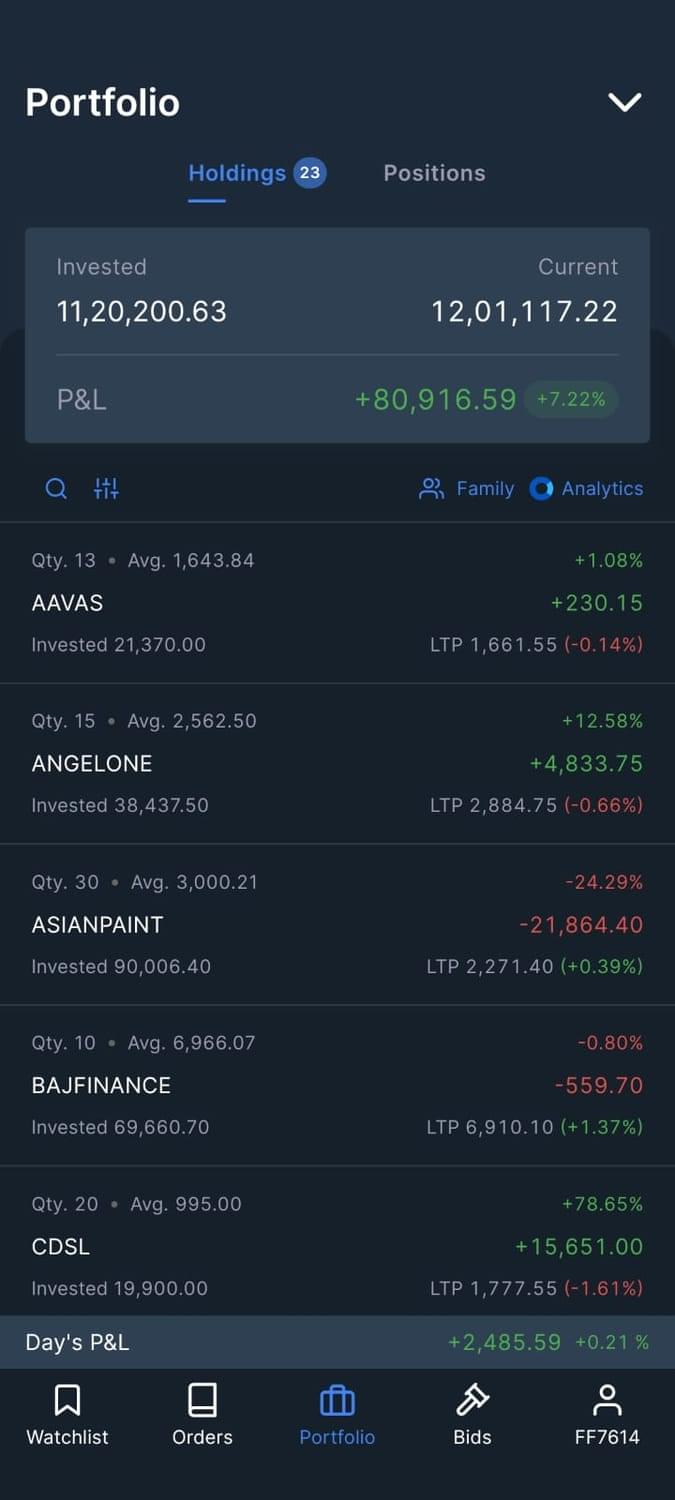Go to Orders book icon

202,1401
